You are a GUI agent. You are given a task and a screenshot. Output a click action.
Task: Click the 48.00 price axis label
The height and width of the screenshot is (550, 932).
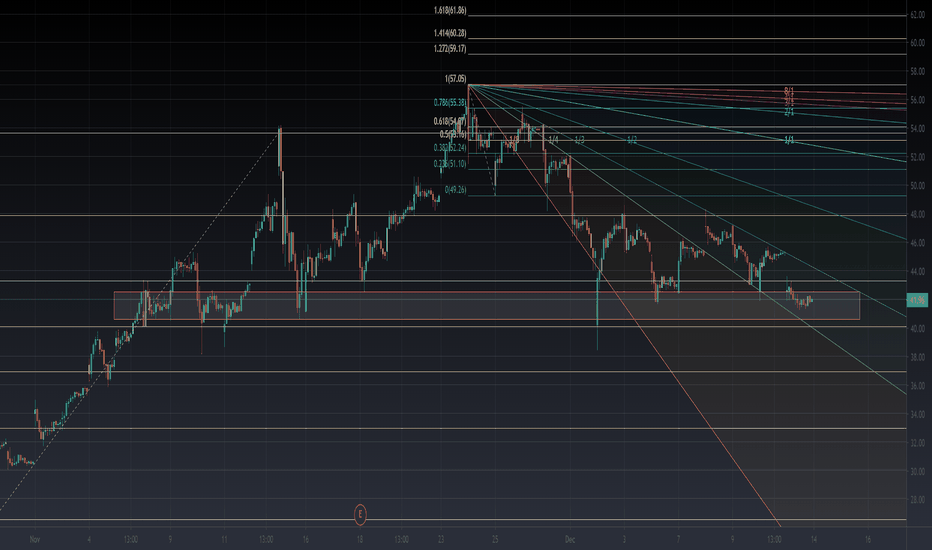[x=917, y=214]
